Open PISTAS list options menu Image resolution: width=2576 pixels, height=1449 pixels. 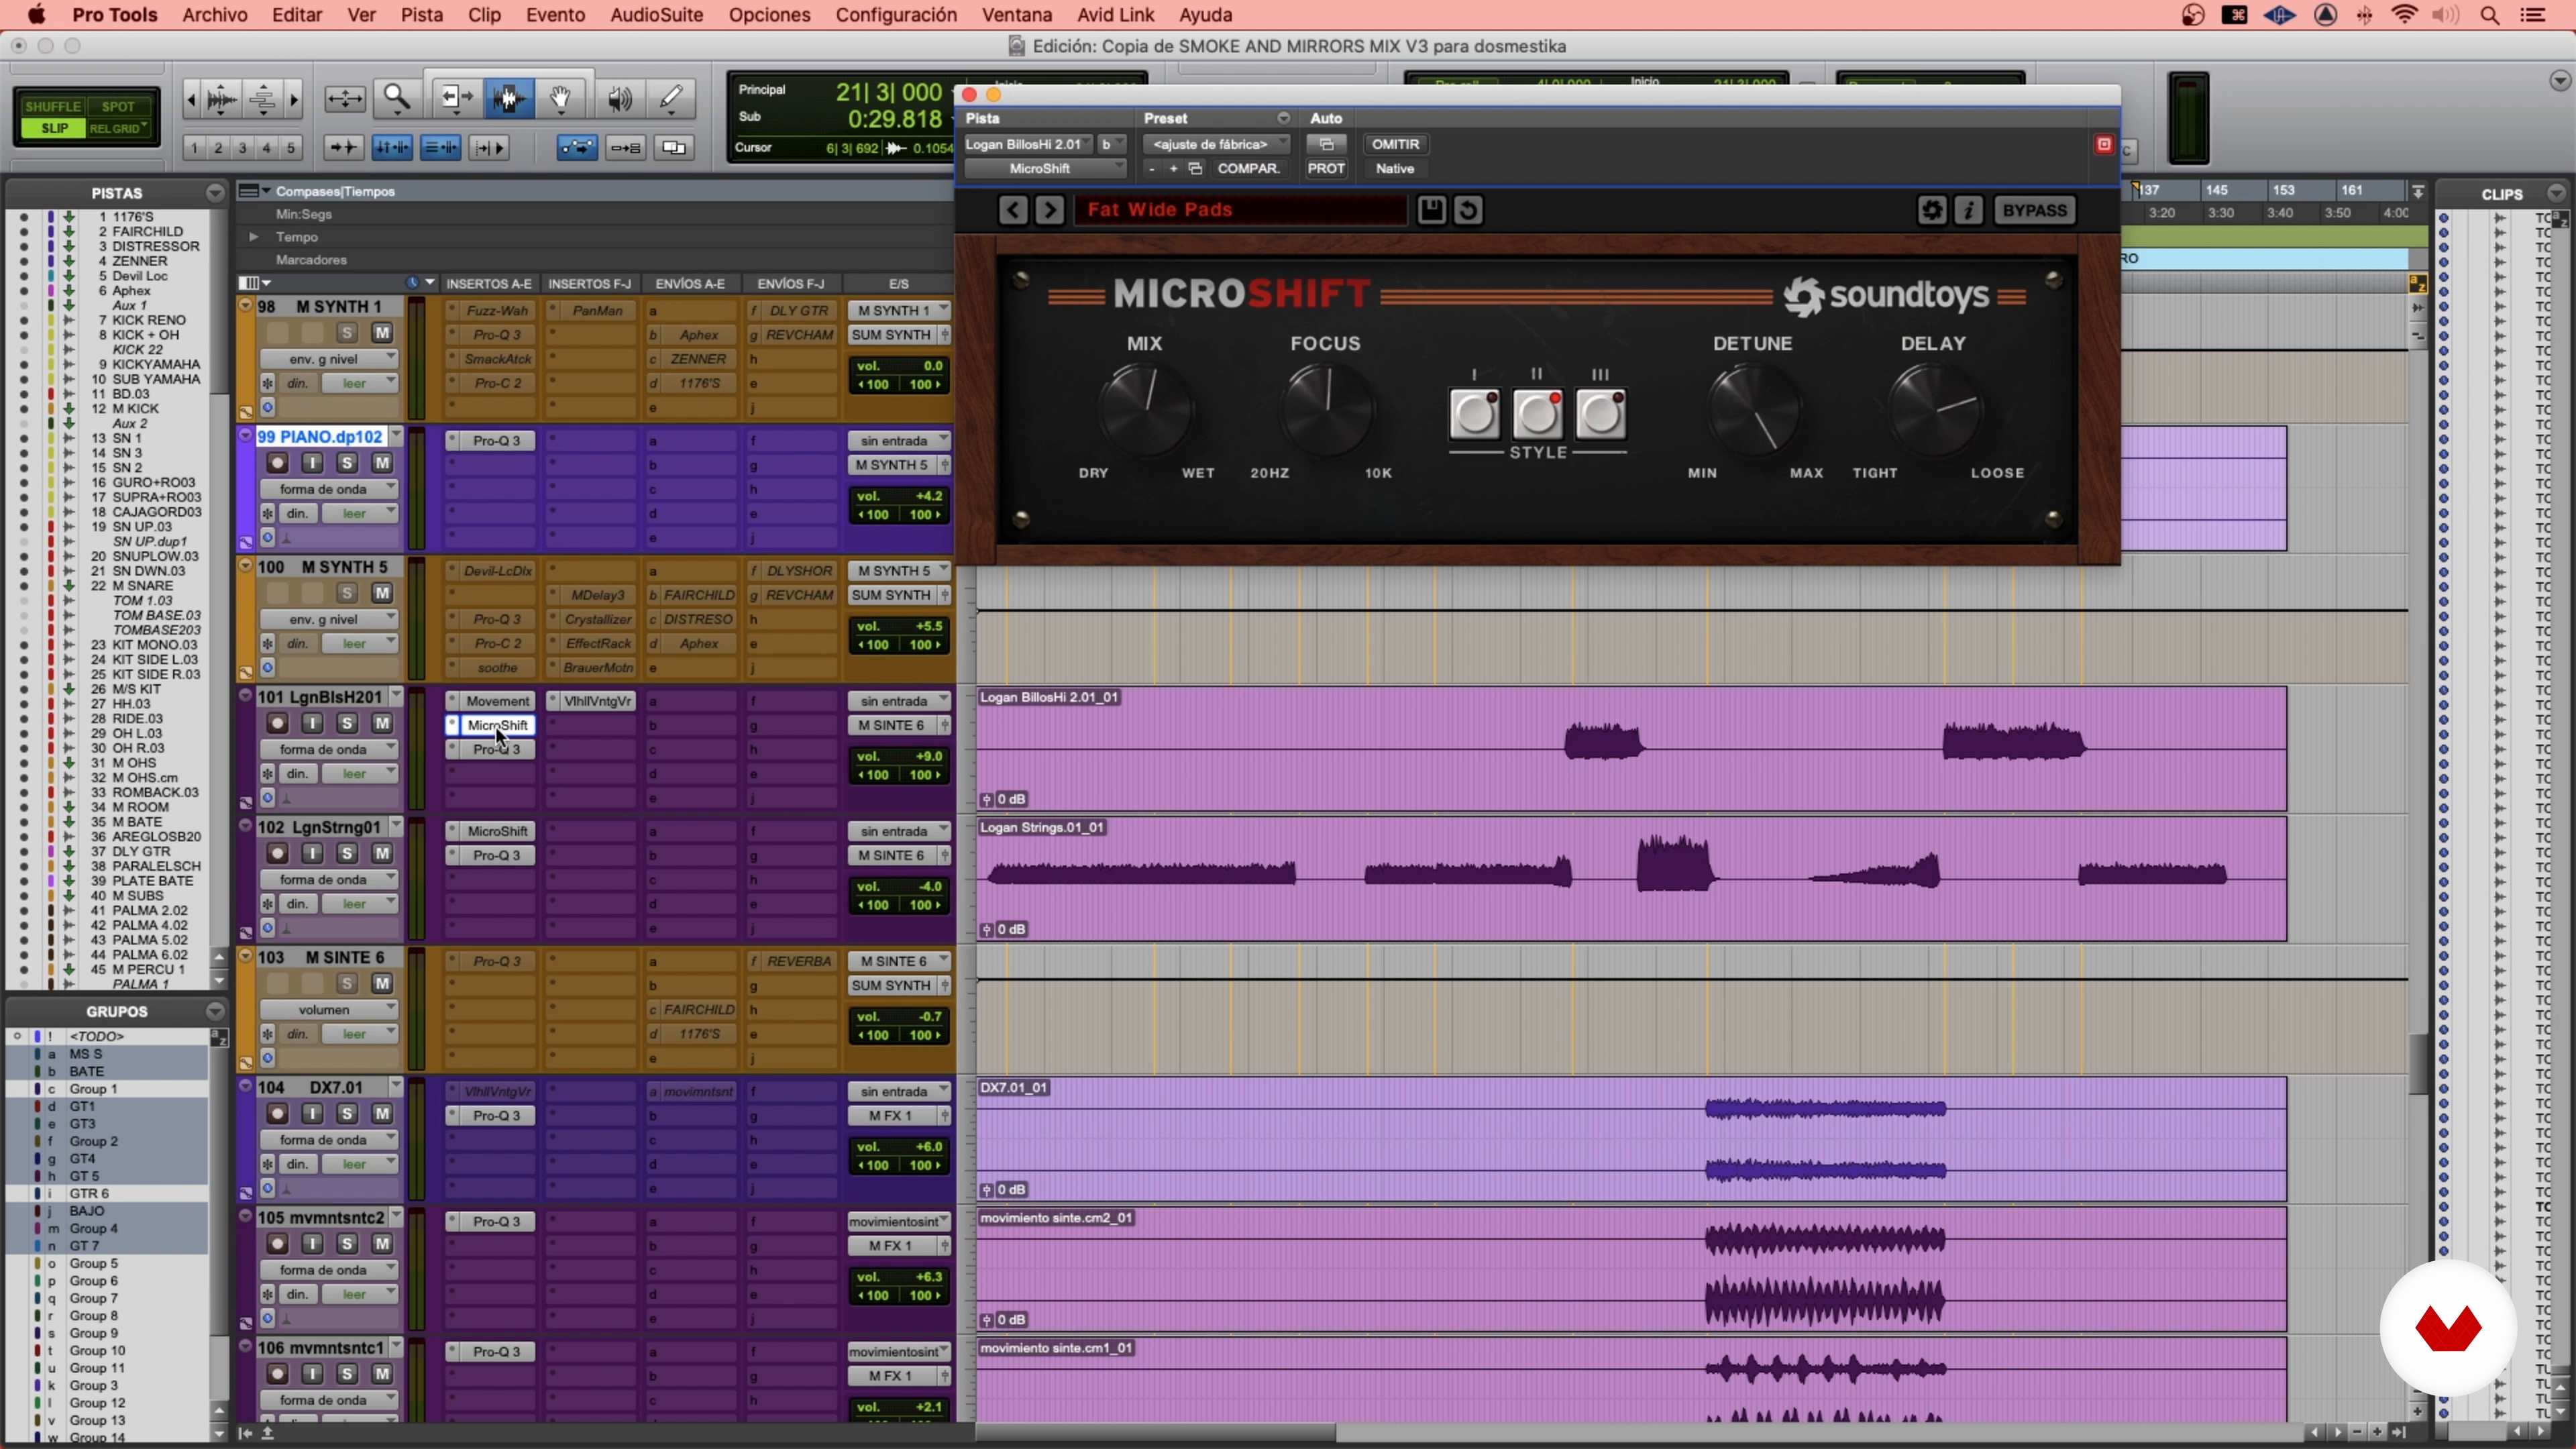click(215, 193)
